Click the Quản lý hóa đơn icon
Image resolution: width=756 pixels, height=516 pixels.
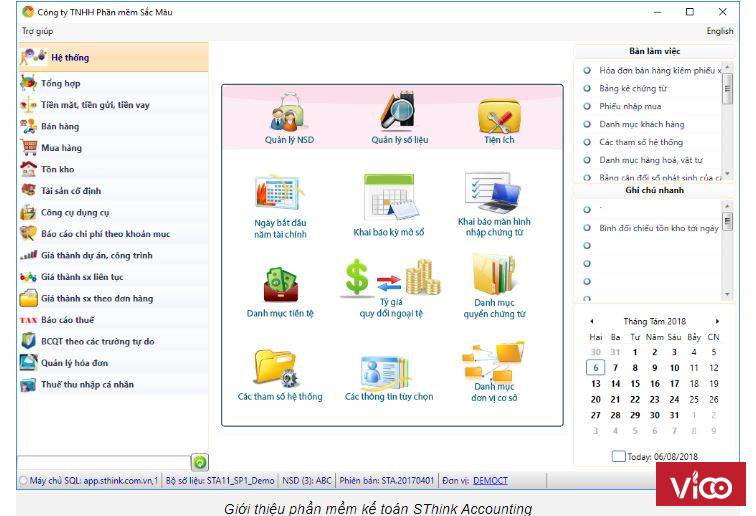28,363
